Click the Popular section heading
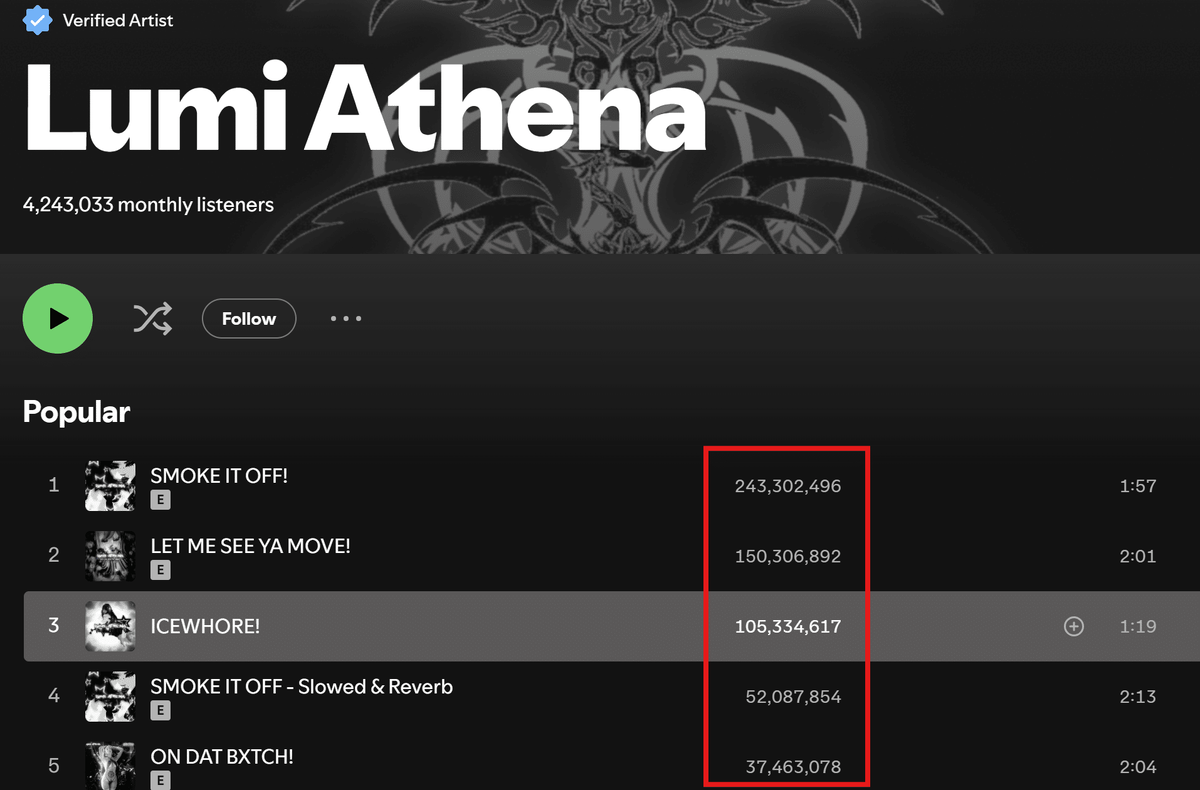 coord(76,411)
